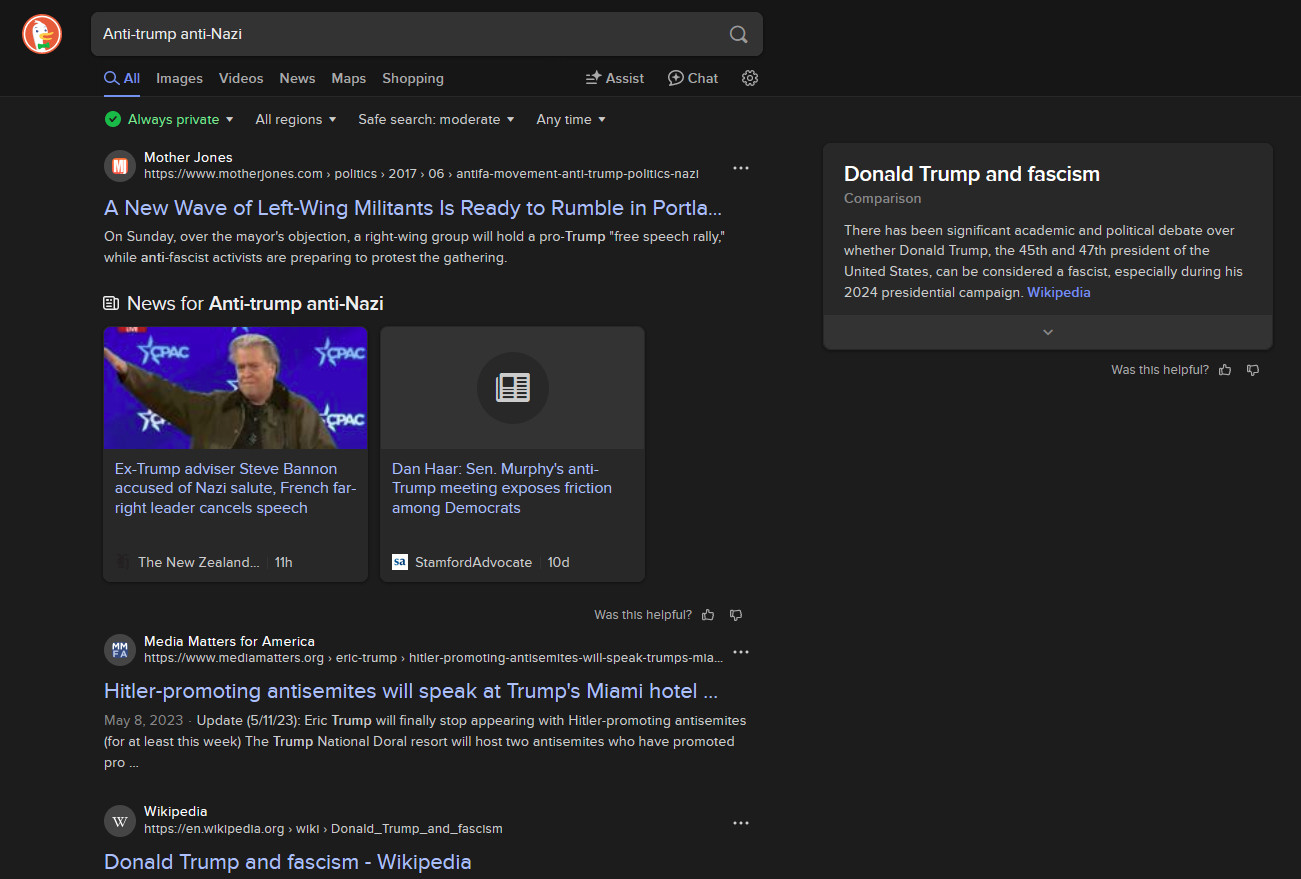Click the Media Matters for America site name
The image size is (1301, 879).
229,641
